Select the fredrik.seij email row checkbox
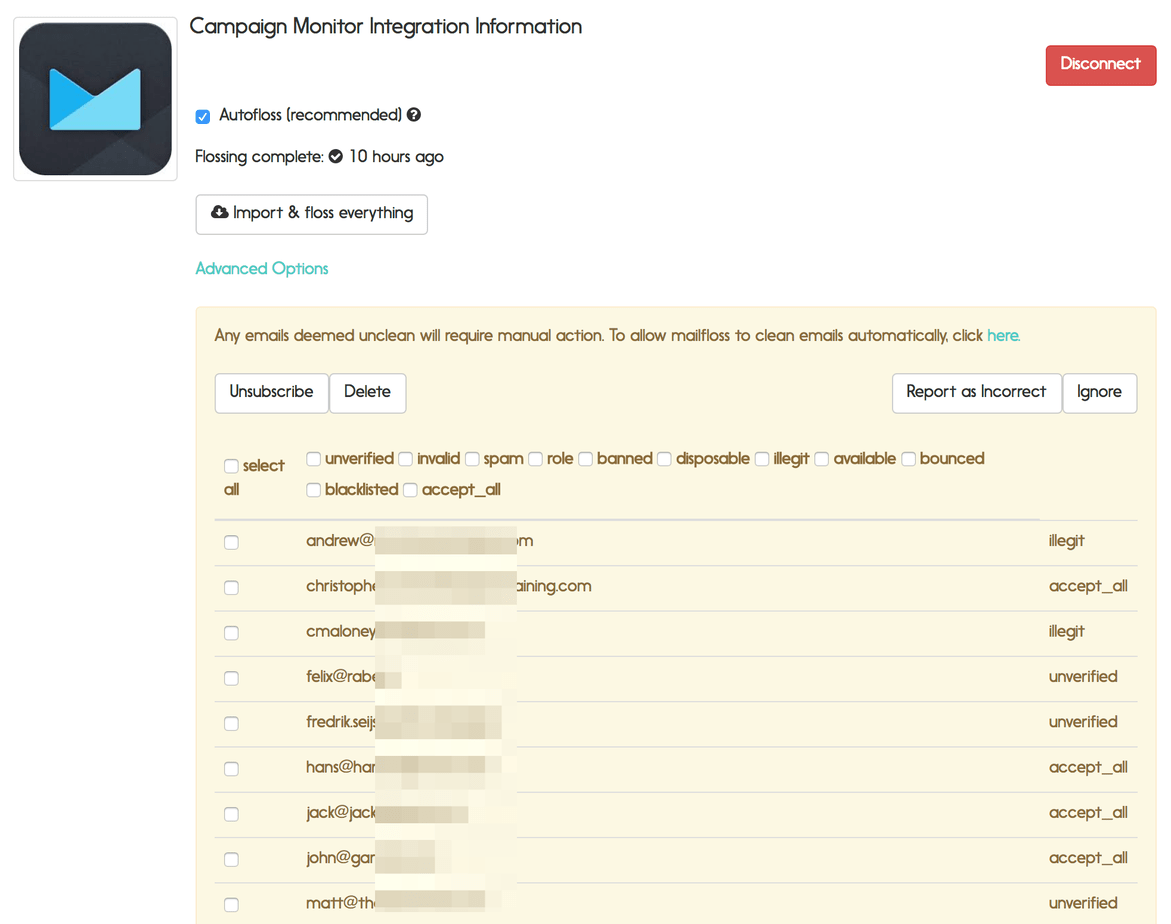This screenshot has width=1171, height=924. 232,723
